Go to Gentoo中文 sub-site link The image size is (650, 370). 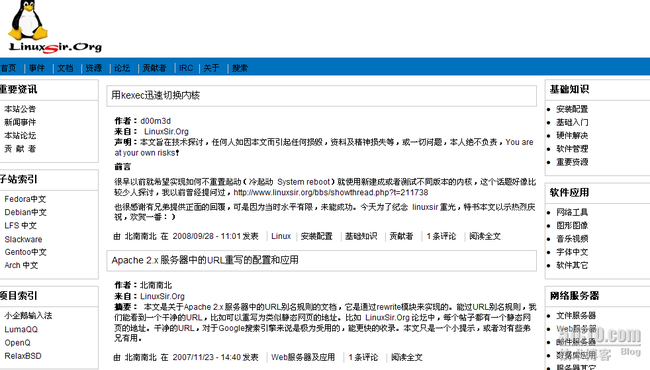click(x=25, y=252)
